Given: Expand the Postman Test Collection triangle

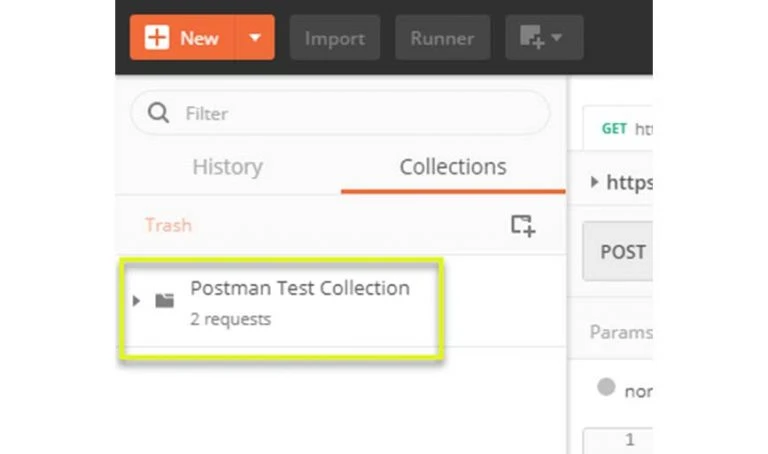Looking at the screenshot, I should 137,300.
